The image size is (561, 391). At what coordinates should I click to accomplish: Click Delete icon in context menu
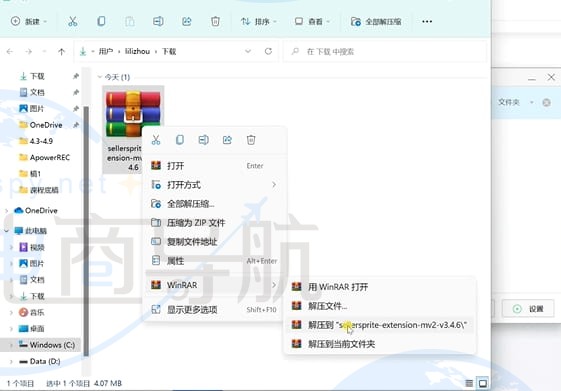click(x=251, y=140)
